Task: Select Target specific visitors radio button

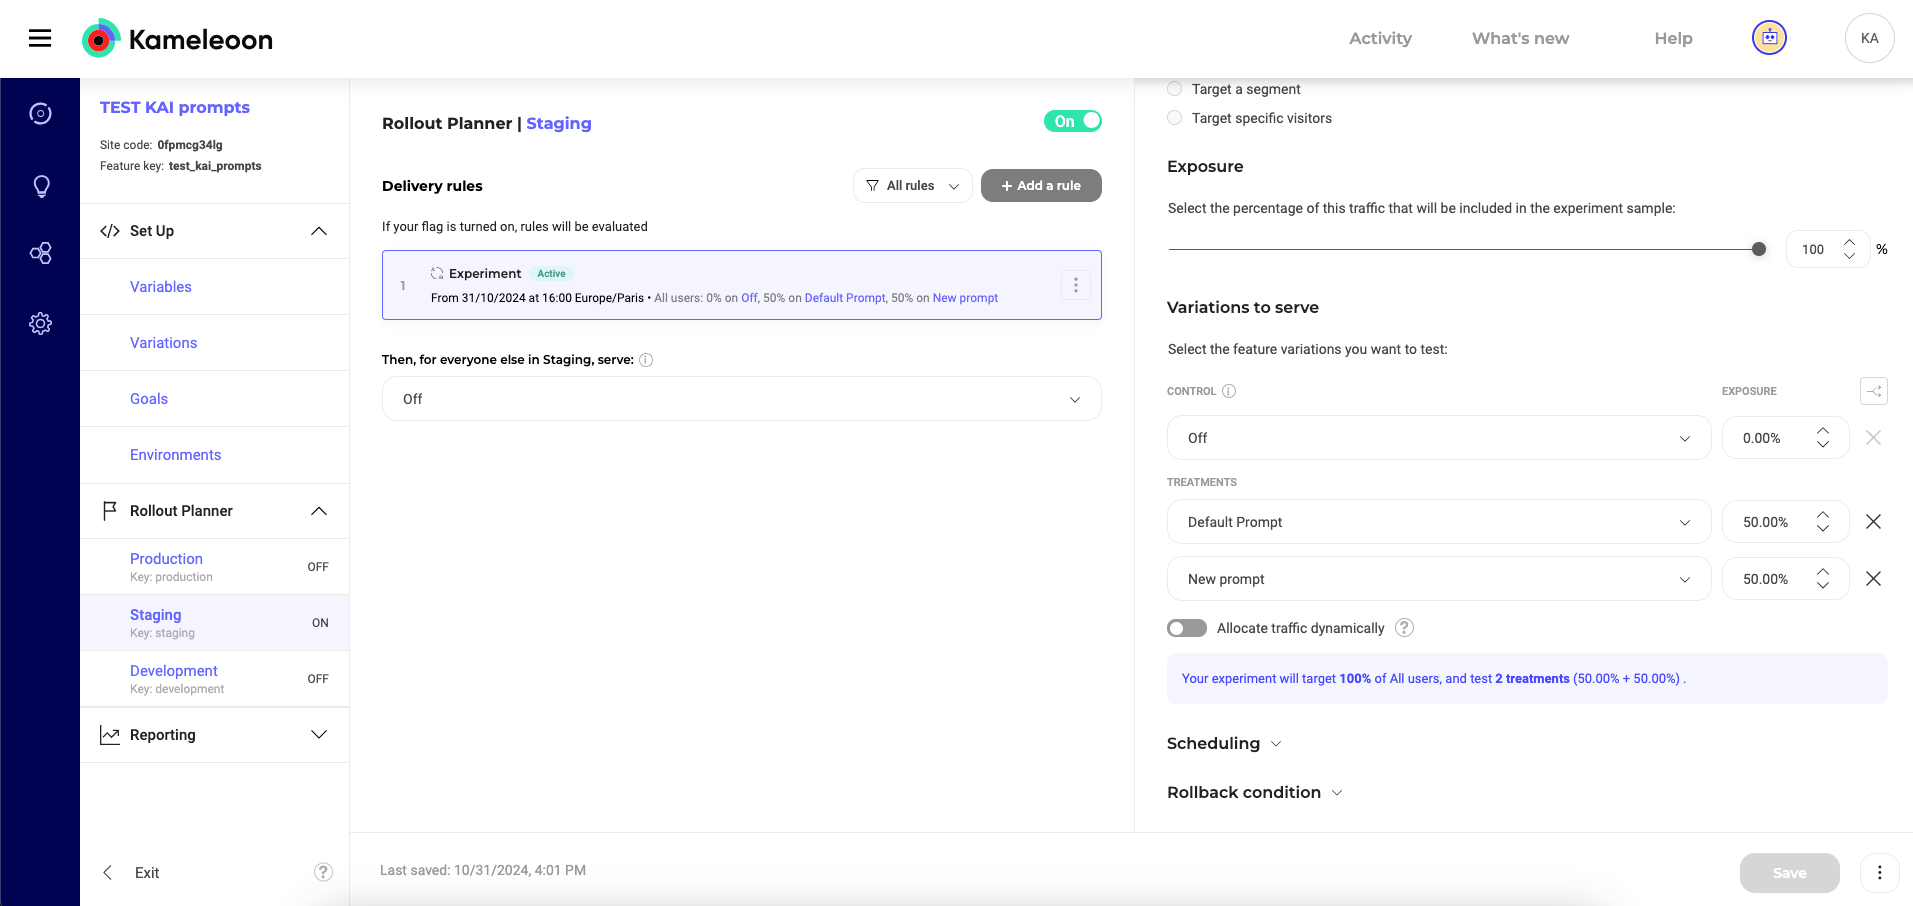Action: [1175, 118]
